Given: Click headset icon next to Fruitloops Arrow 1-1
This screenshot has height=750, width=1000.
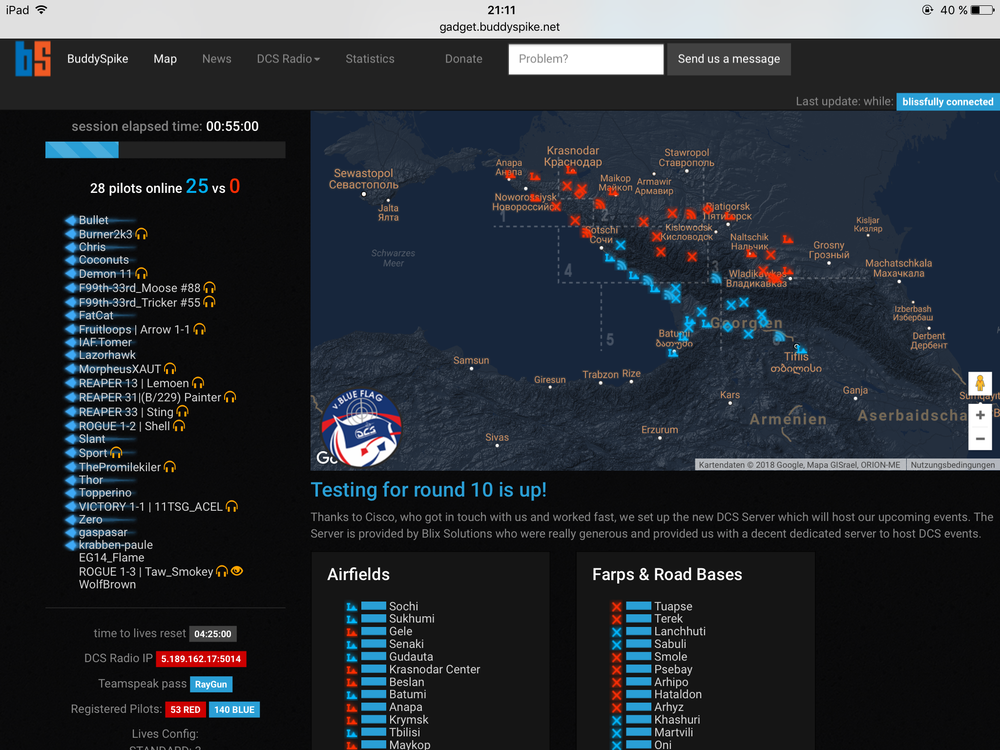Looking at the screenshot, I should tap(200, 329).
